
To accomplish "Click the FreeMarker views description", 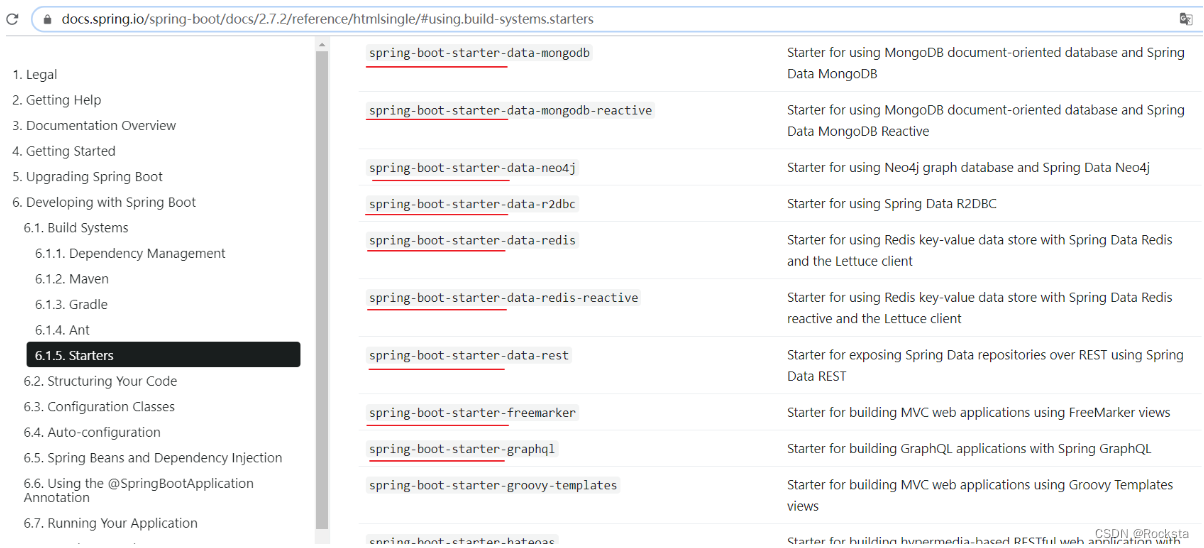I will pyautogui.click(x=978, y=413).
